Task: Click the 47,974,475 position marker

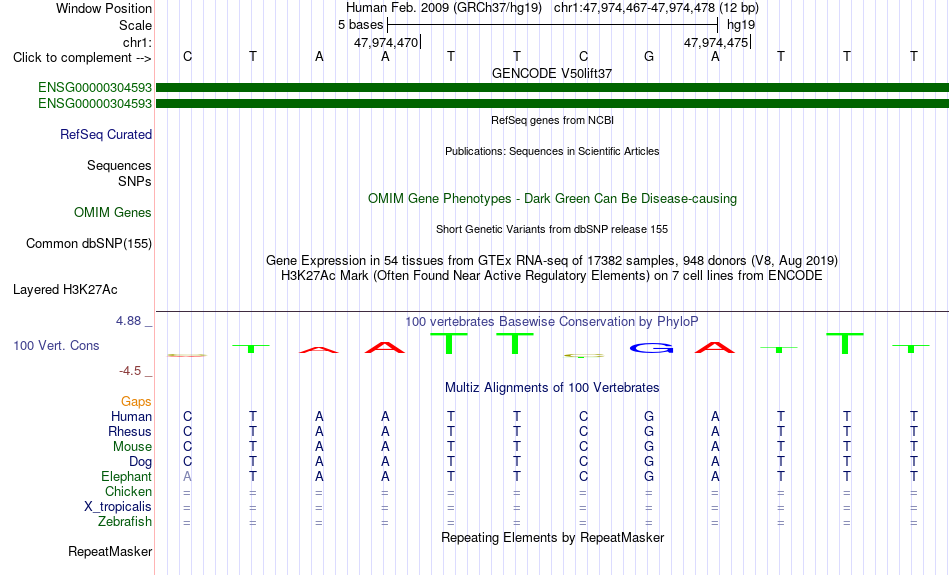Action: 717,42
